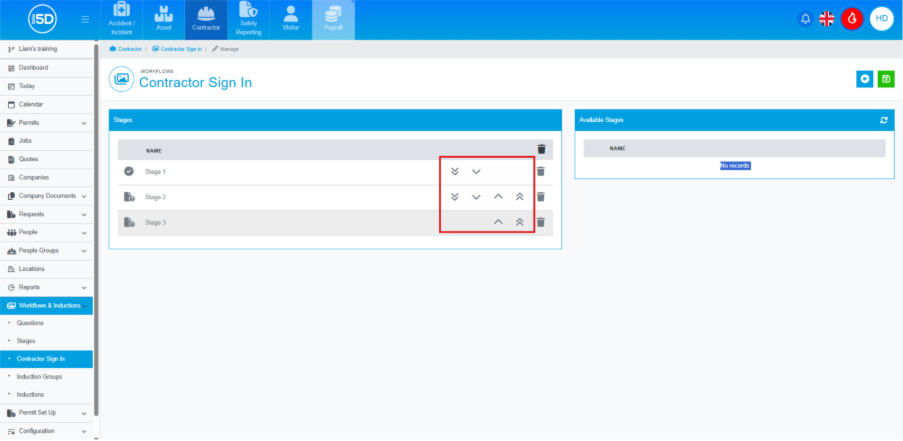The height and width of the screenshot is (441, 903).
Task: Select the Contractor module tab
Action: coord(206,20)
